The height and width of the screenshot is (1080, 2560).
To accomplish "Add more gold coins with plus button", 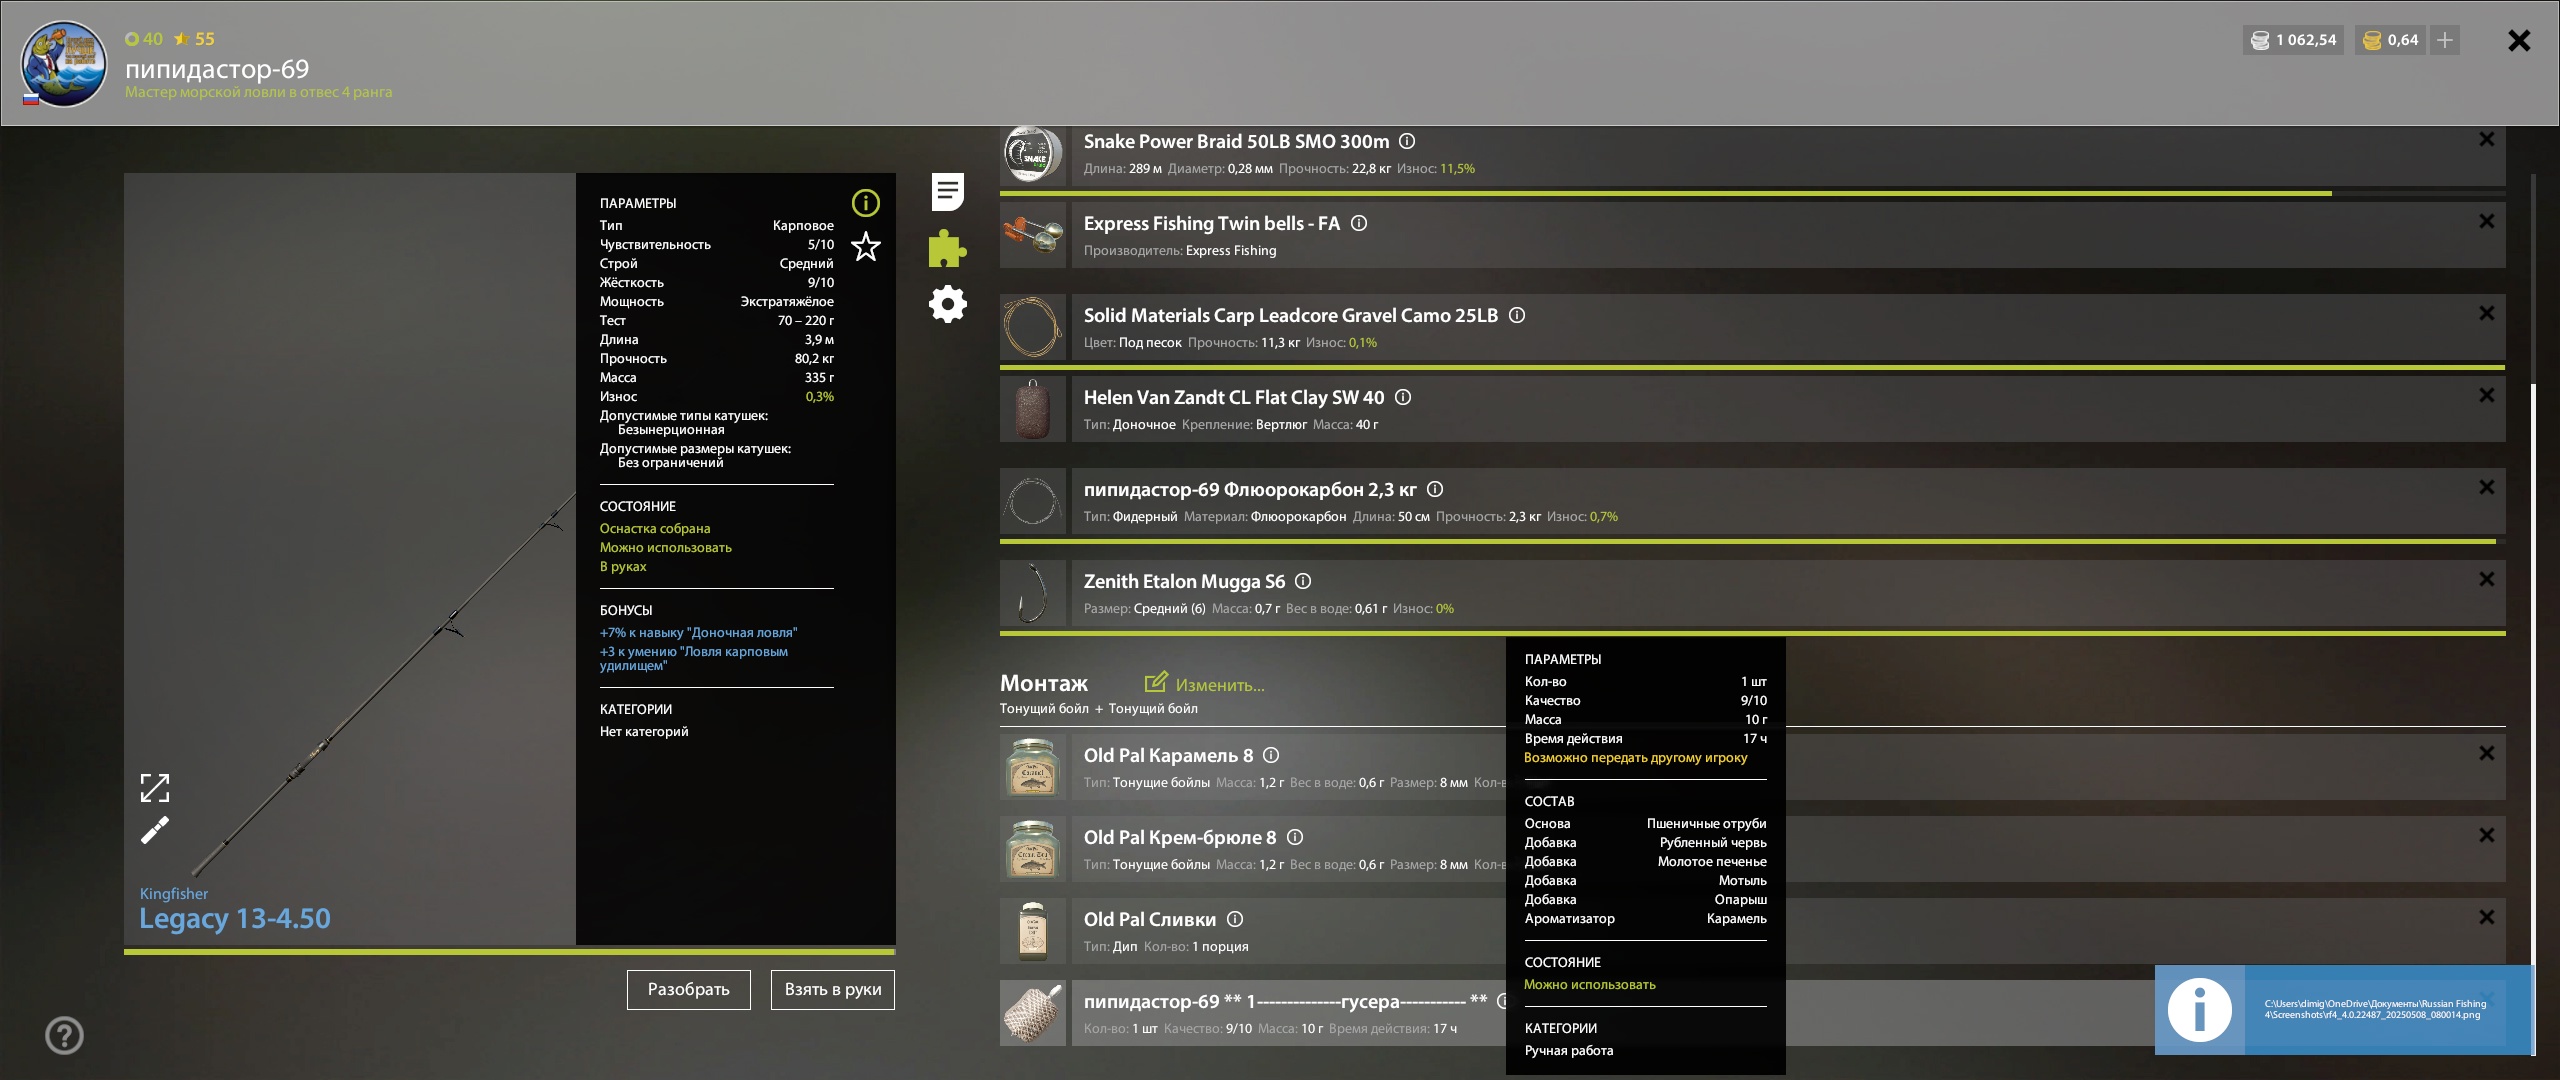I will click(x=2445, y=40).
